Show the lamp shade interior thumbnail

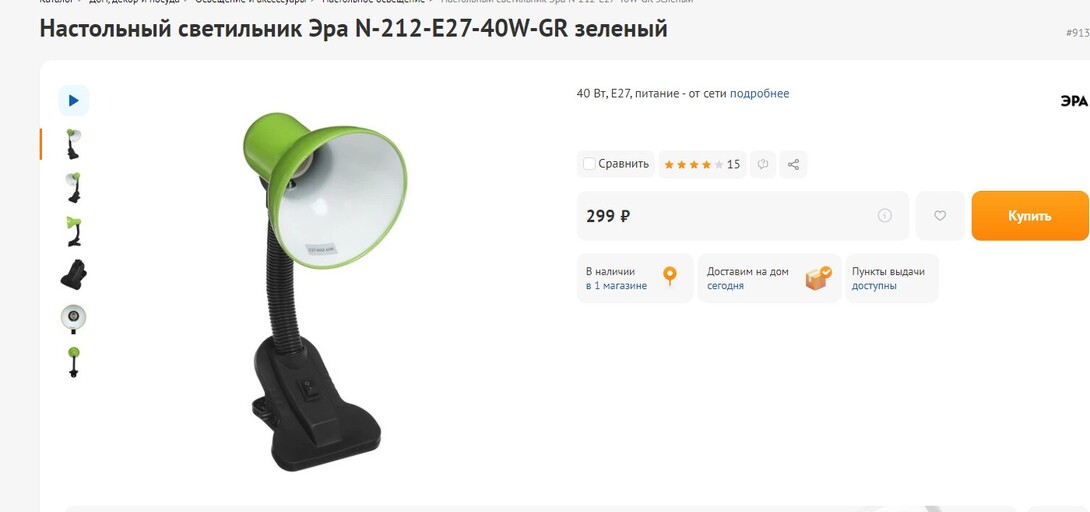(x=74, y=318)
